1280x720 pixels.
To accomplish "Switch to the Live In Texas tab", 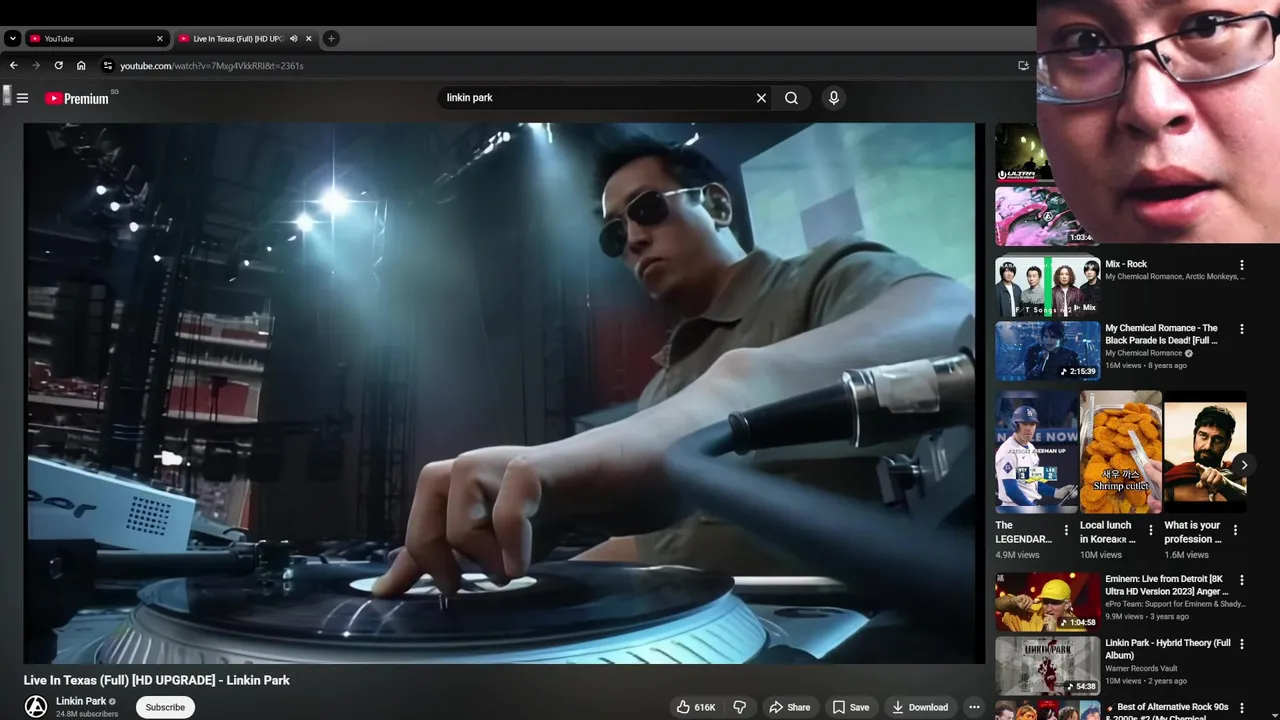I will coord(245,39).
